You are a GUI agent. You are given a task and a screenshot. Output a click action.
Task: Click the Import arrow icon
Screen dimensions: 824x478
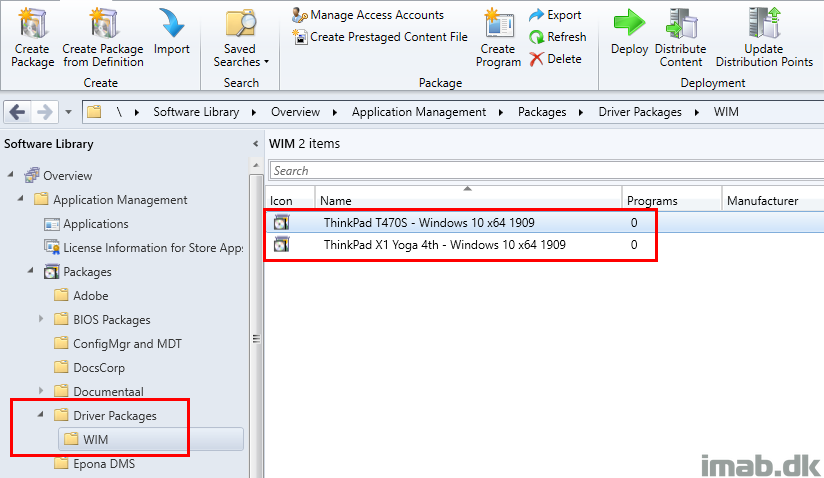coord(171,24)
